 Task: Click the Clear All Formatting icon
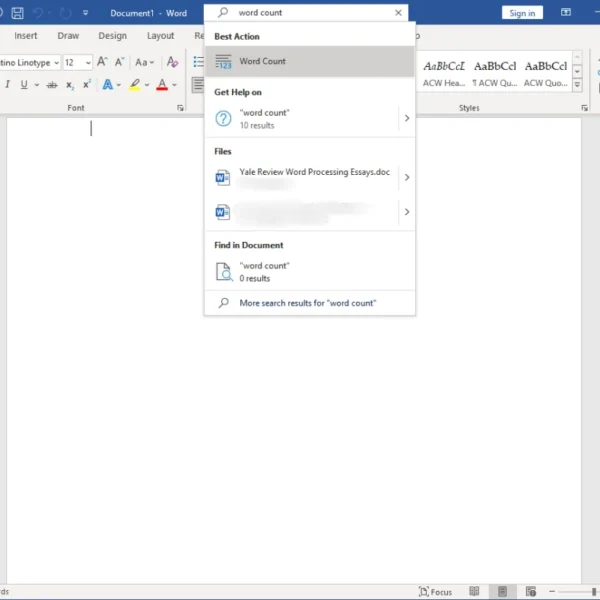(172, 62)
